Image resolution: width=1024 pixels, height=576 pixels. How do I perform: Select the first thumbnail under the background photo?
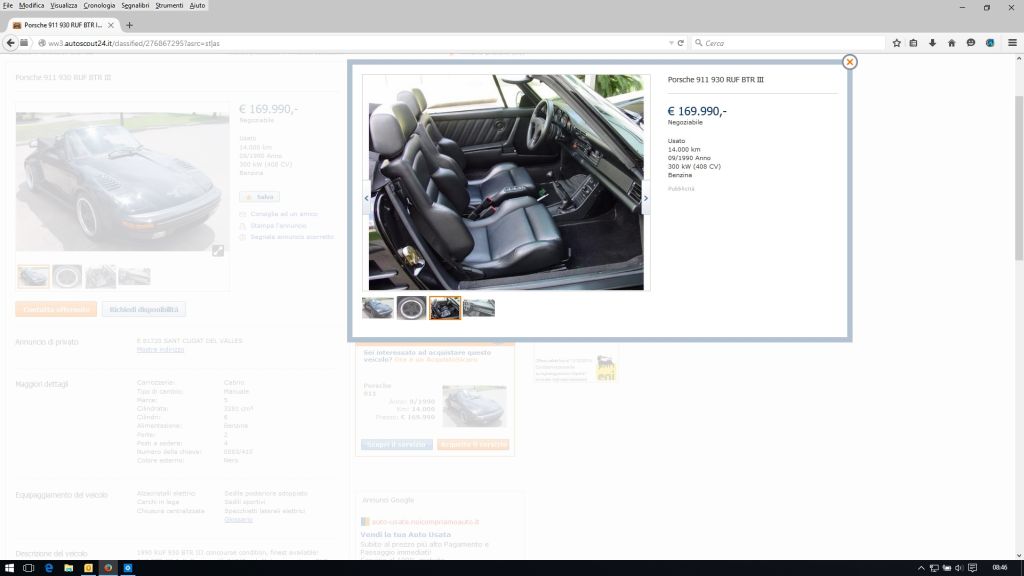pyautogui.click(x=33, y=276)
